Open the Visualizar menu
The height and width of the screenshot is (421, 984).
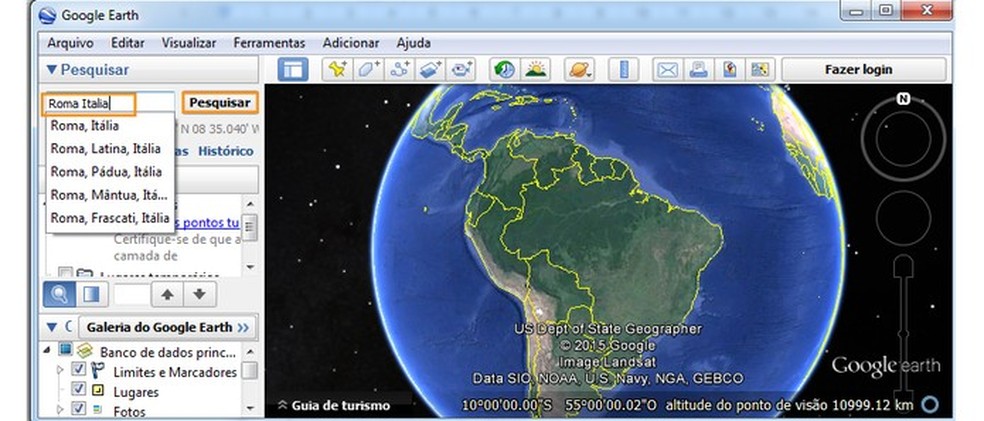(189, 43)
